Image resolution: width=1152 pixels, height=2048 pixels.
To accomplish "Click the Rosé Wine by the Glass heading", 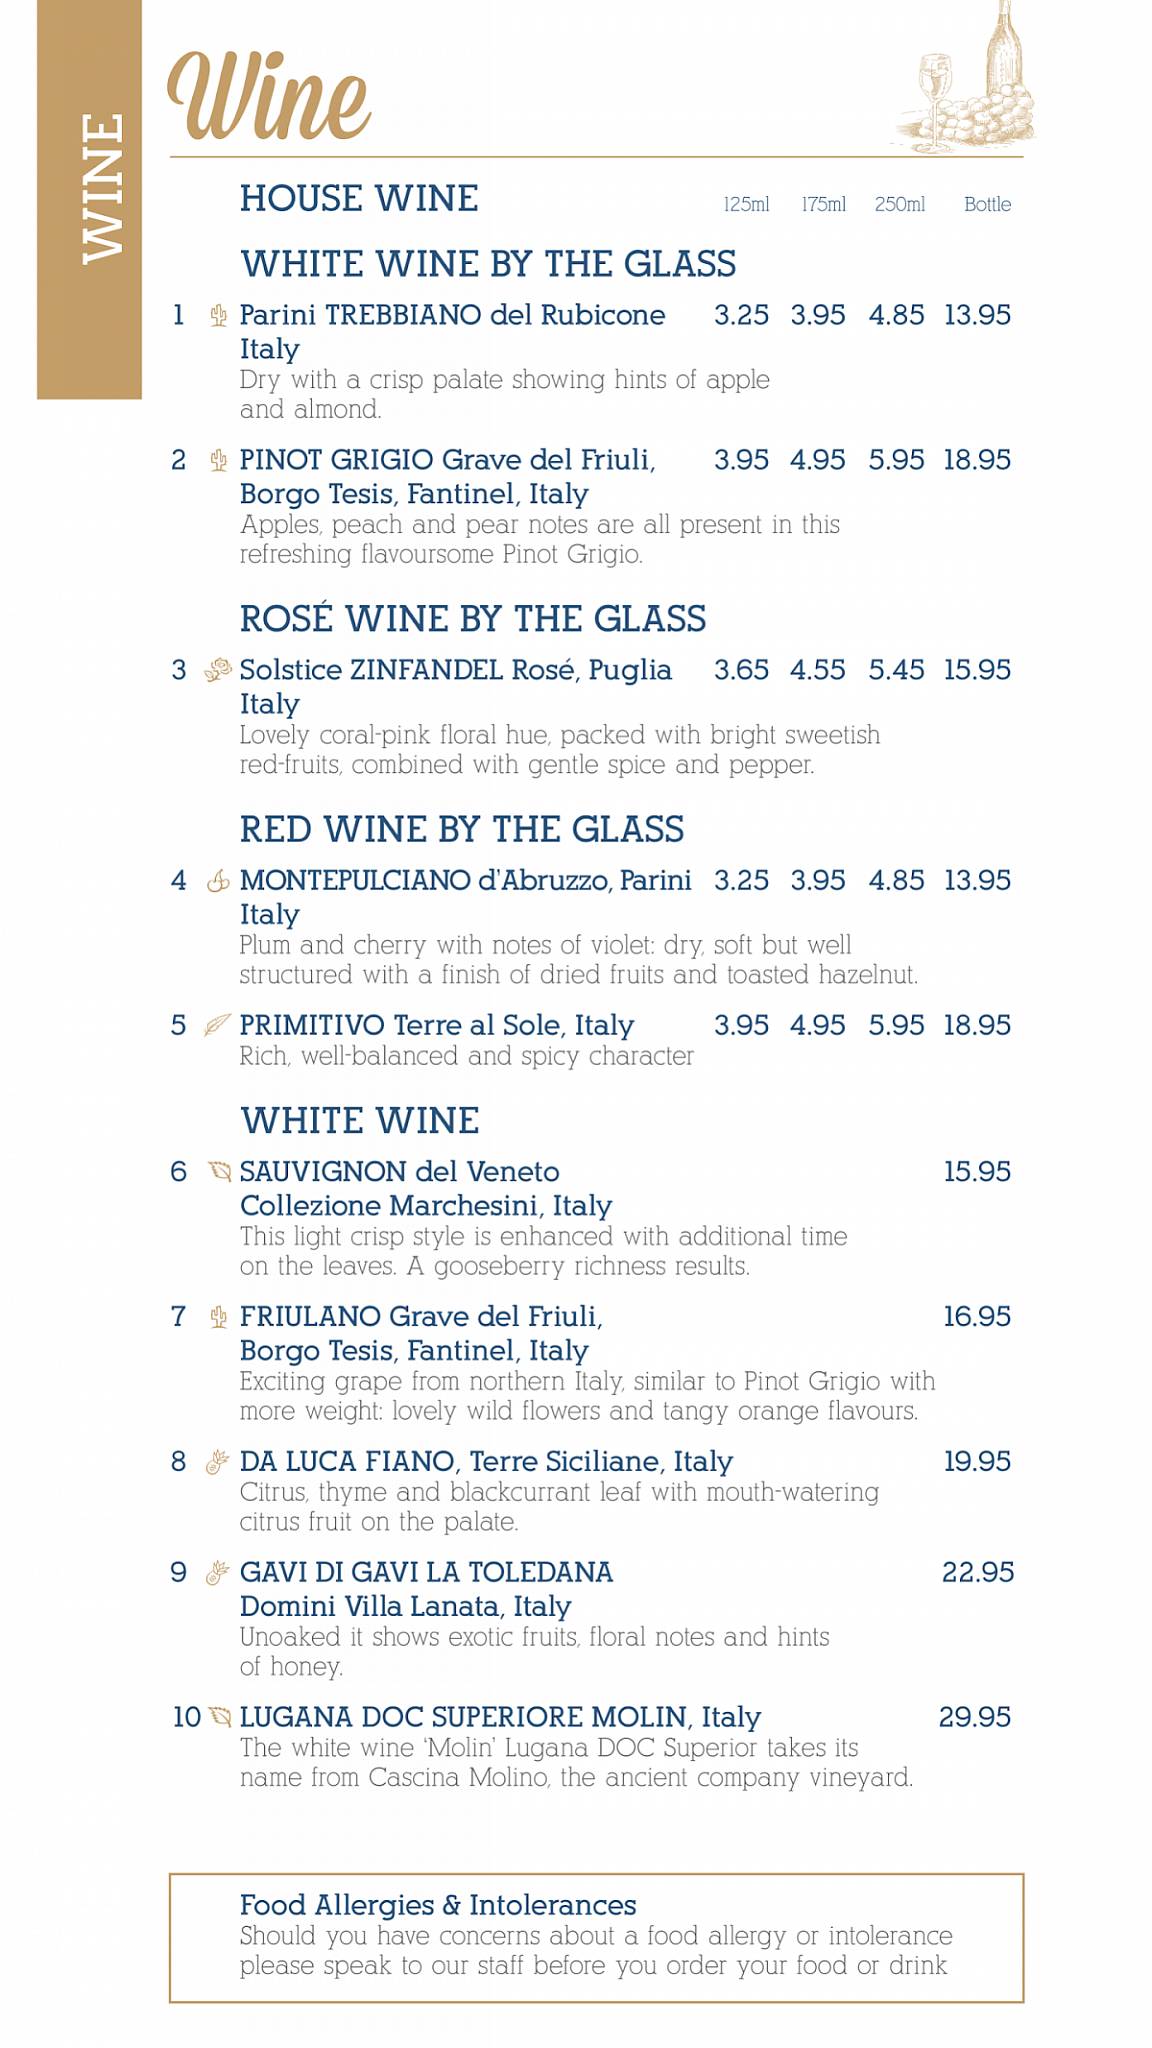I will [x=473, y=619].
